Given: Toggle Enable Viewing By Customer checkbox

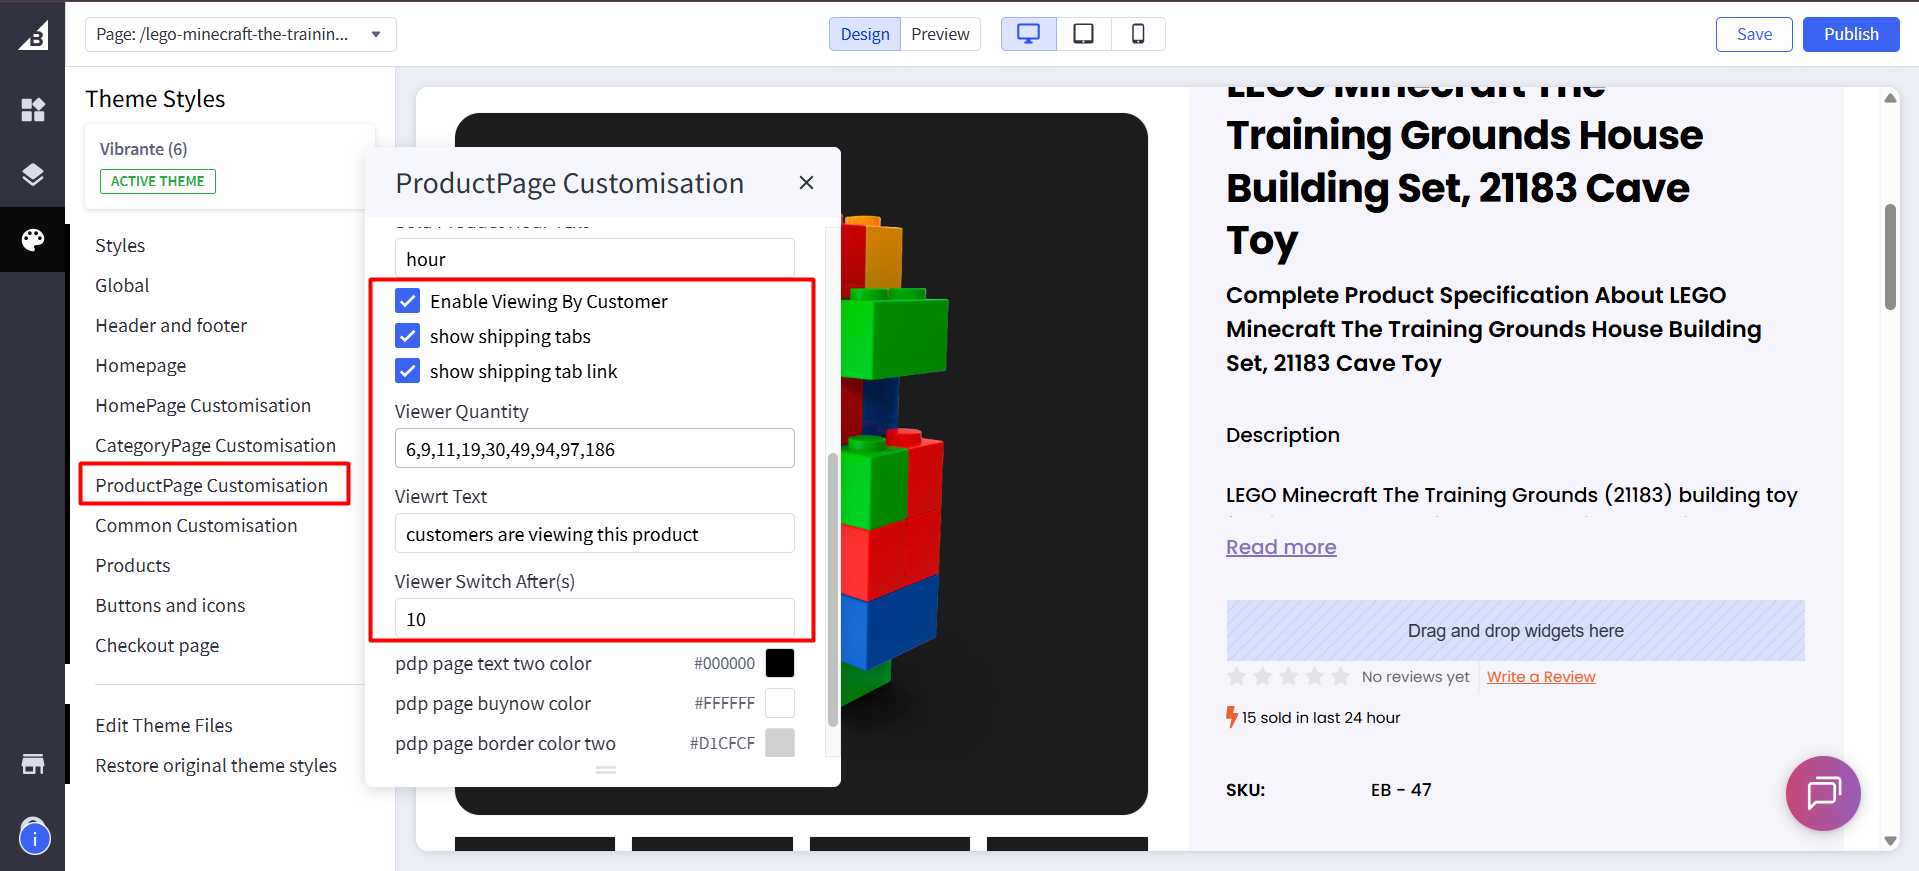Looking at the screenshot, I should [x=407, y=301].
